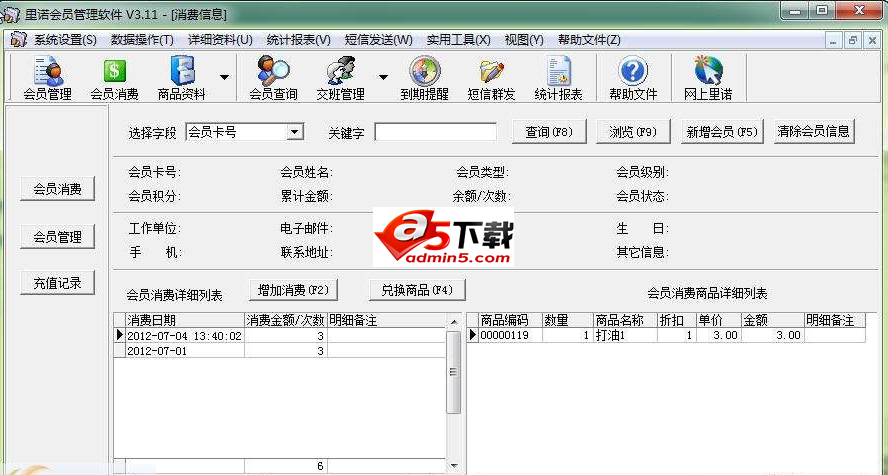Open 帮助文件 help icon
Screen dimensions: 888x475
(x=633, y=78)
